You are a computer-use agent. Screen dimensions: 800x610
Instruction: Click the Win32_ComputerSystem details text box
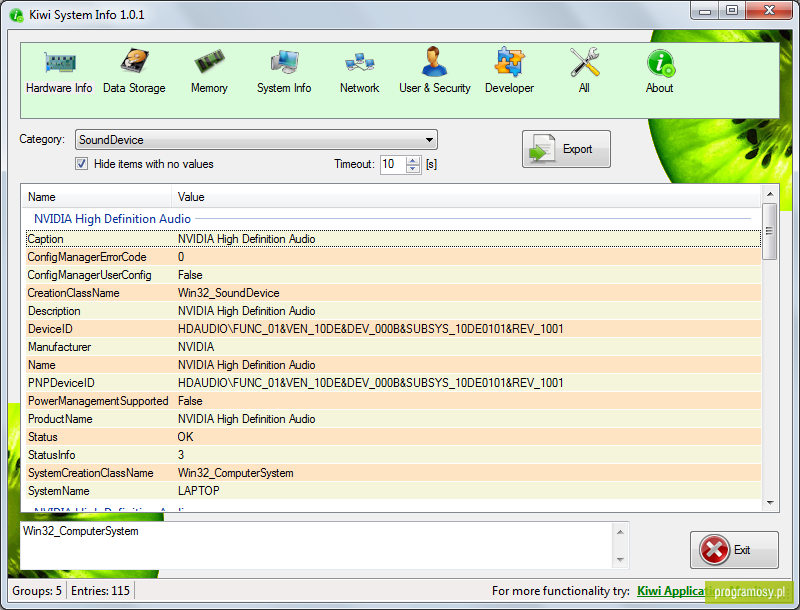pyautogui.click(x=316, y=545)
